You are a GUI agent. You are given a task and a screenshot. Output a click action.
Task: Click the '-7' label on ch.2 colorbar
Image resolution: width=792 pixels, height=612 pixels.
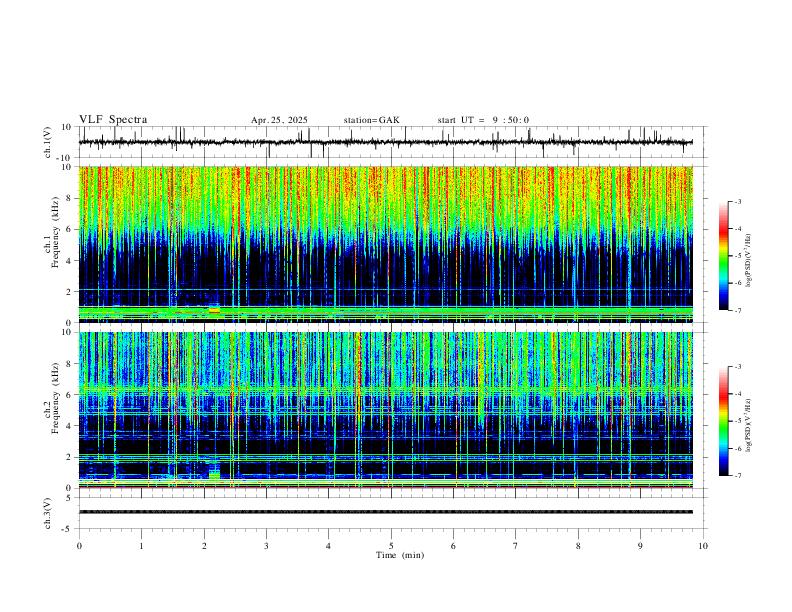(737, 475)
